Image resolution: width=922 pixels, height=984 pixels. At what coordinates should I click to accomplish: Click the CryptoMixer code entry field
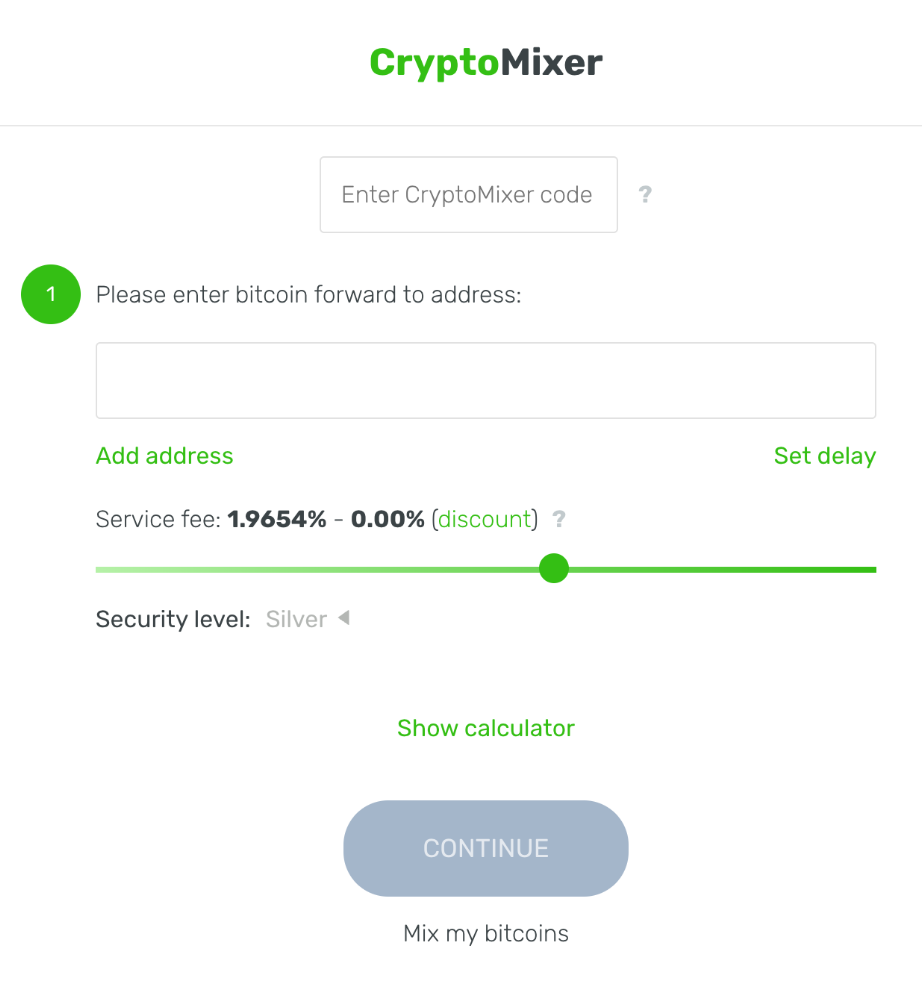click(468, 194)
